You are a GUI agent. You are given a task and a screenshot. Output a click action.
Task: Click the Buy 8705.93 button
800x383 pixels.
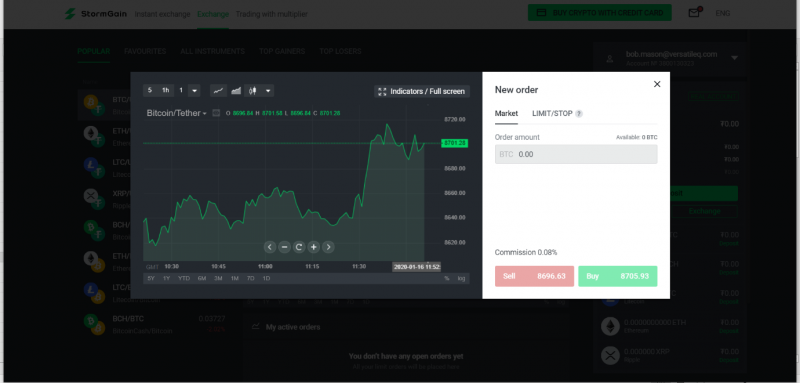[617, 276]
